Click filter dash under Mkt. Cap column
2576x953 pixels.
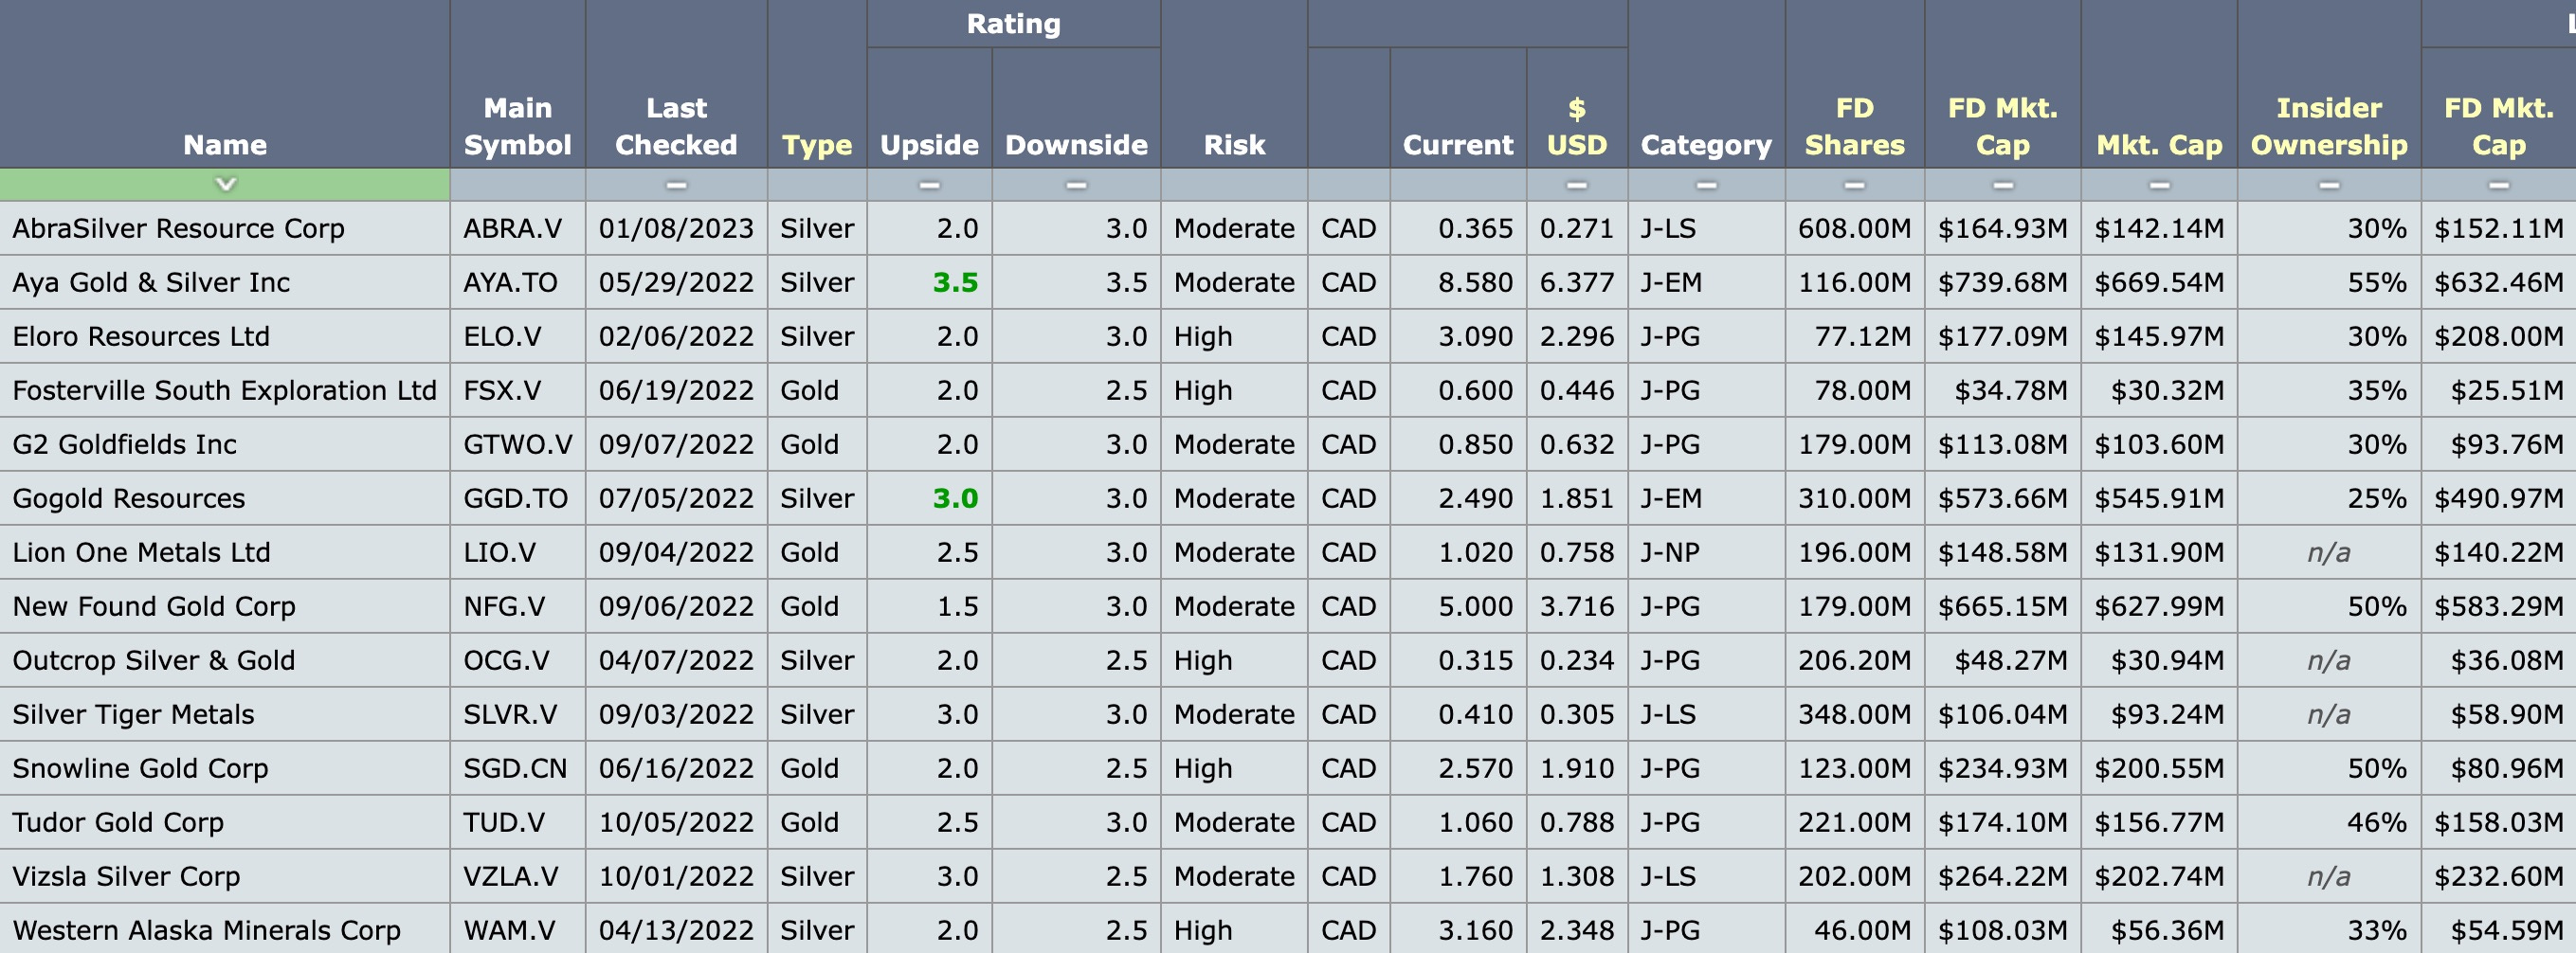pos(2159,185)
